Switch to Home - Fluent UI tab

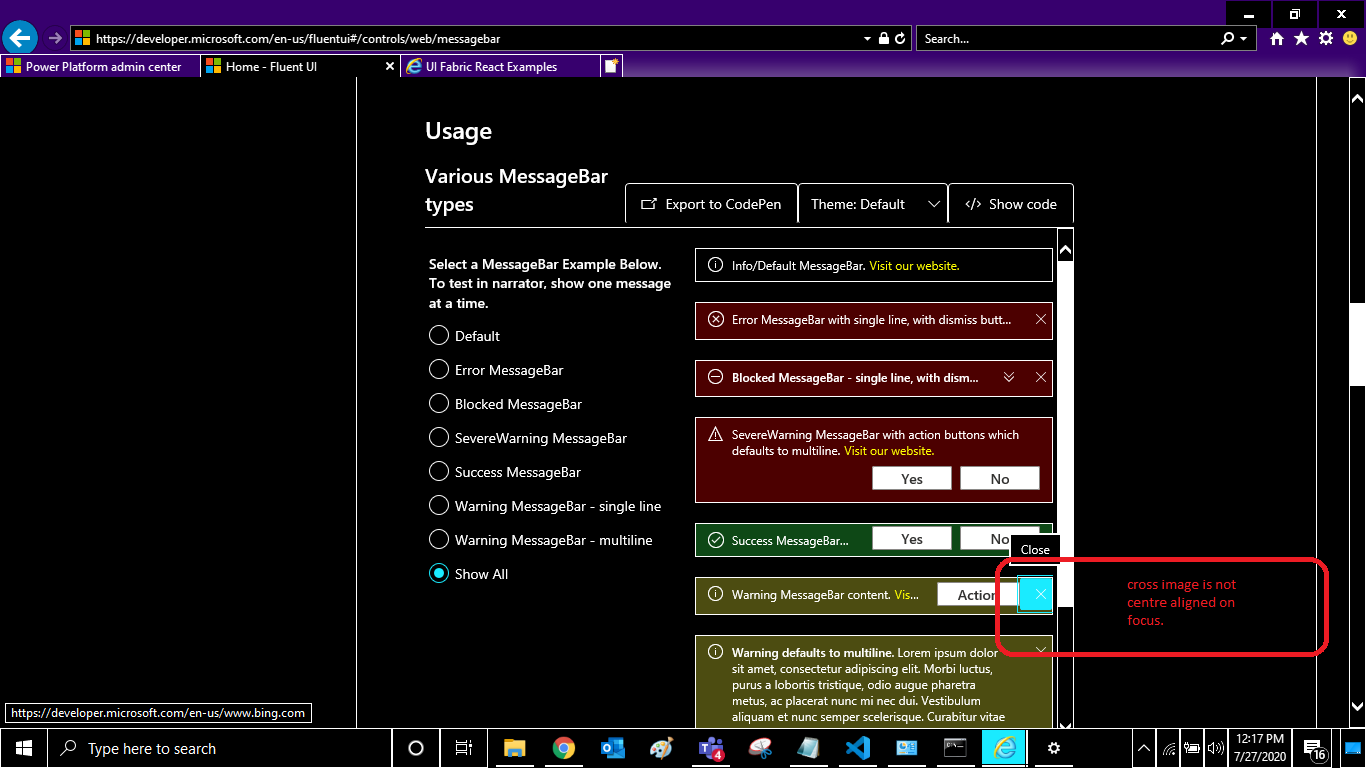pyautogui.click(x=300, y=66)
